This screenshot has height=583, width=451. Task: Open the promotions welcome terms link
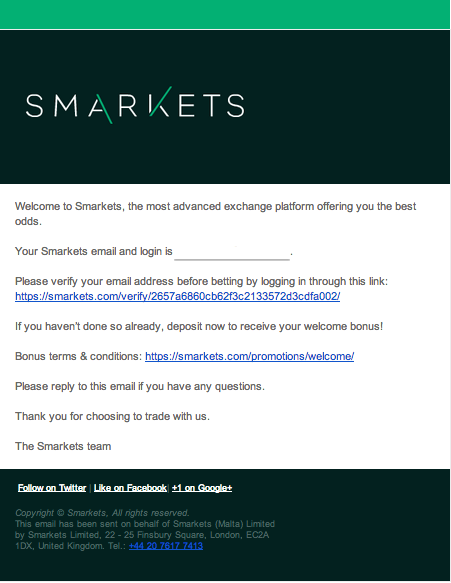coord(249,356)
